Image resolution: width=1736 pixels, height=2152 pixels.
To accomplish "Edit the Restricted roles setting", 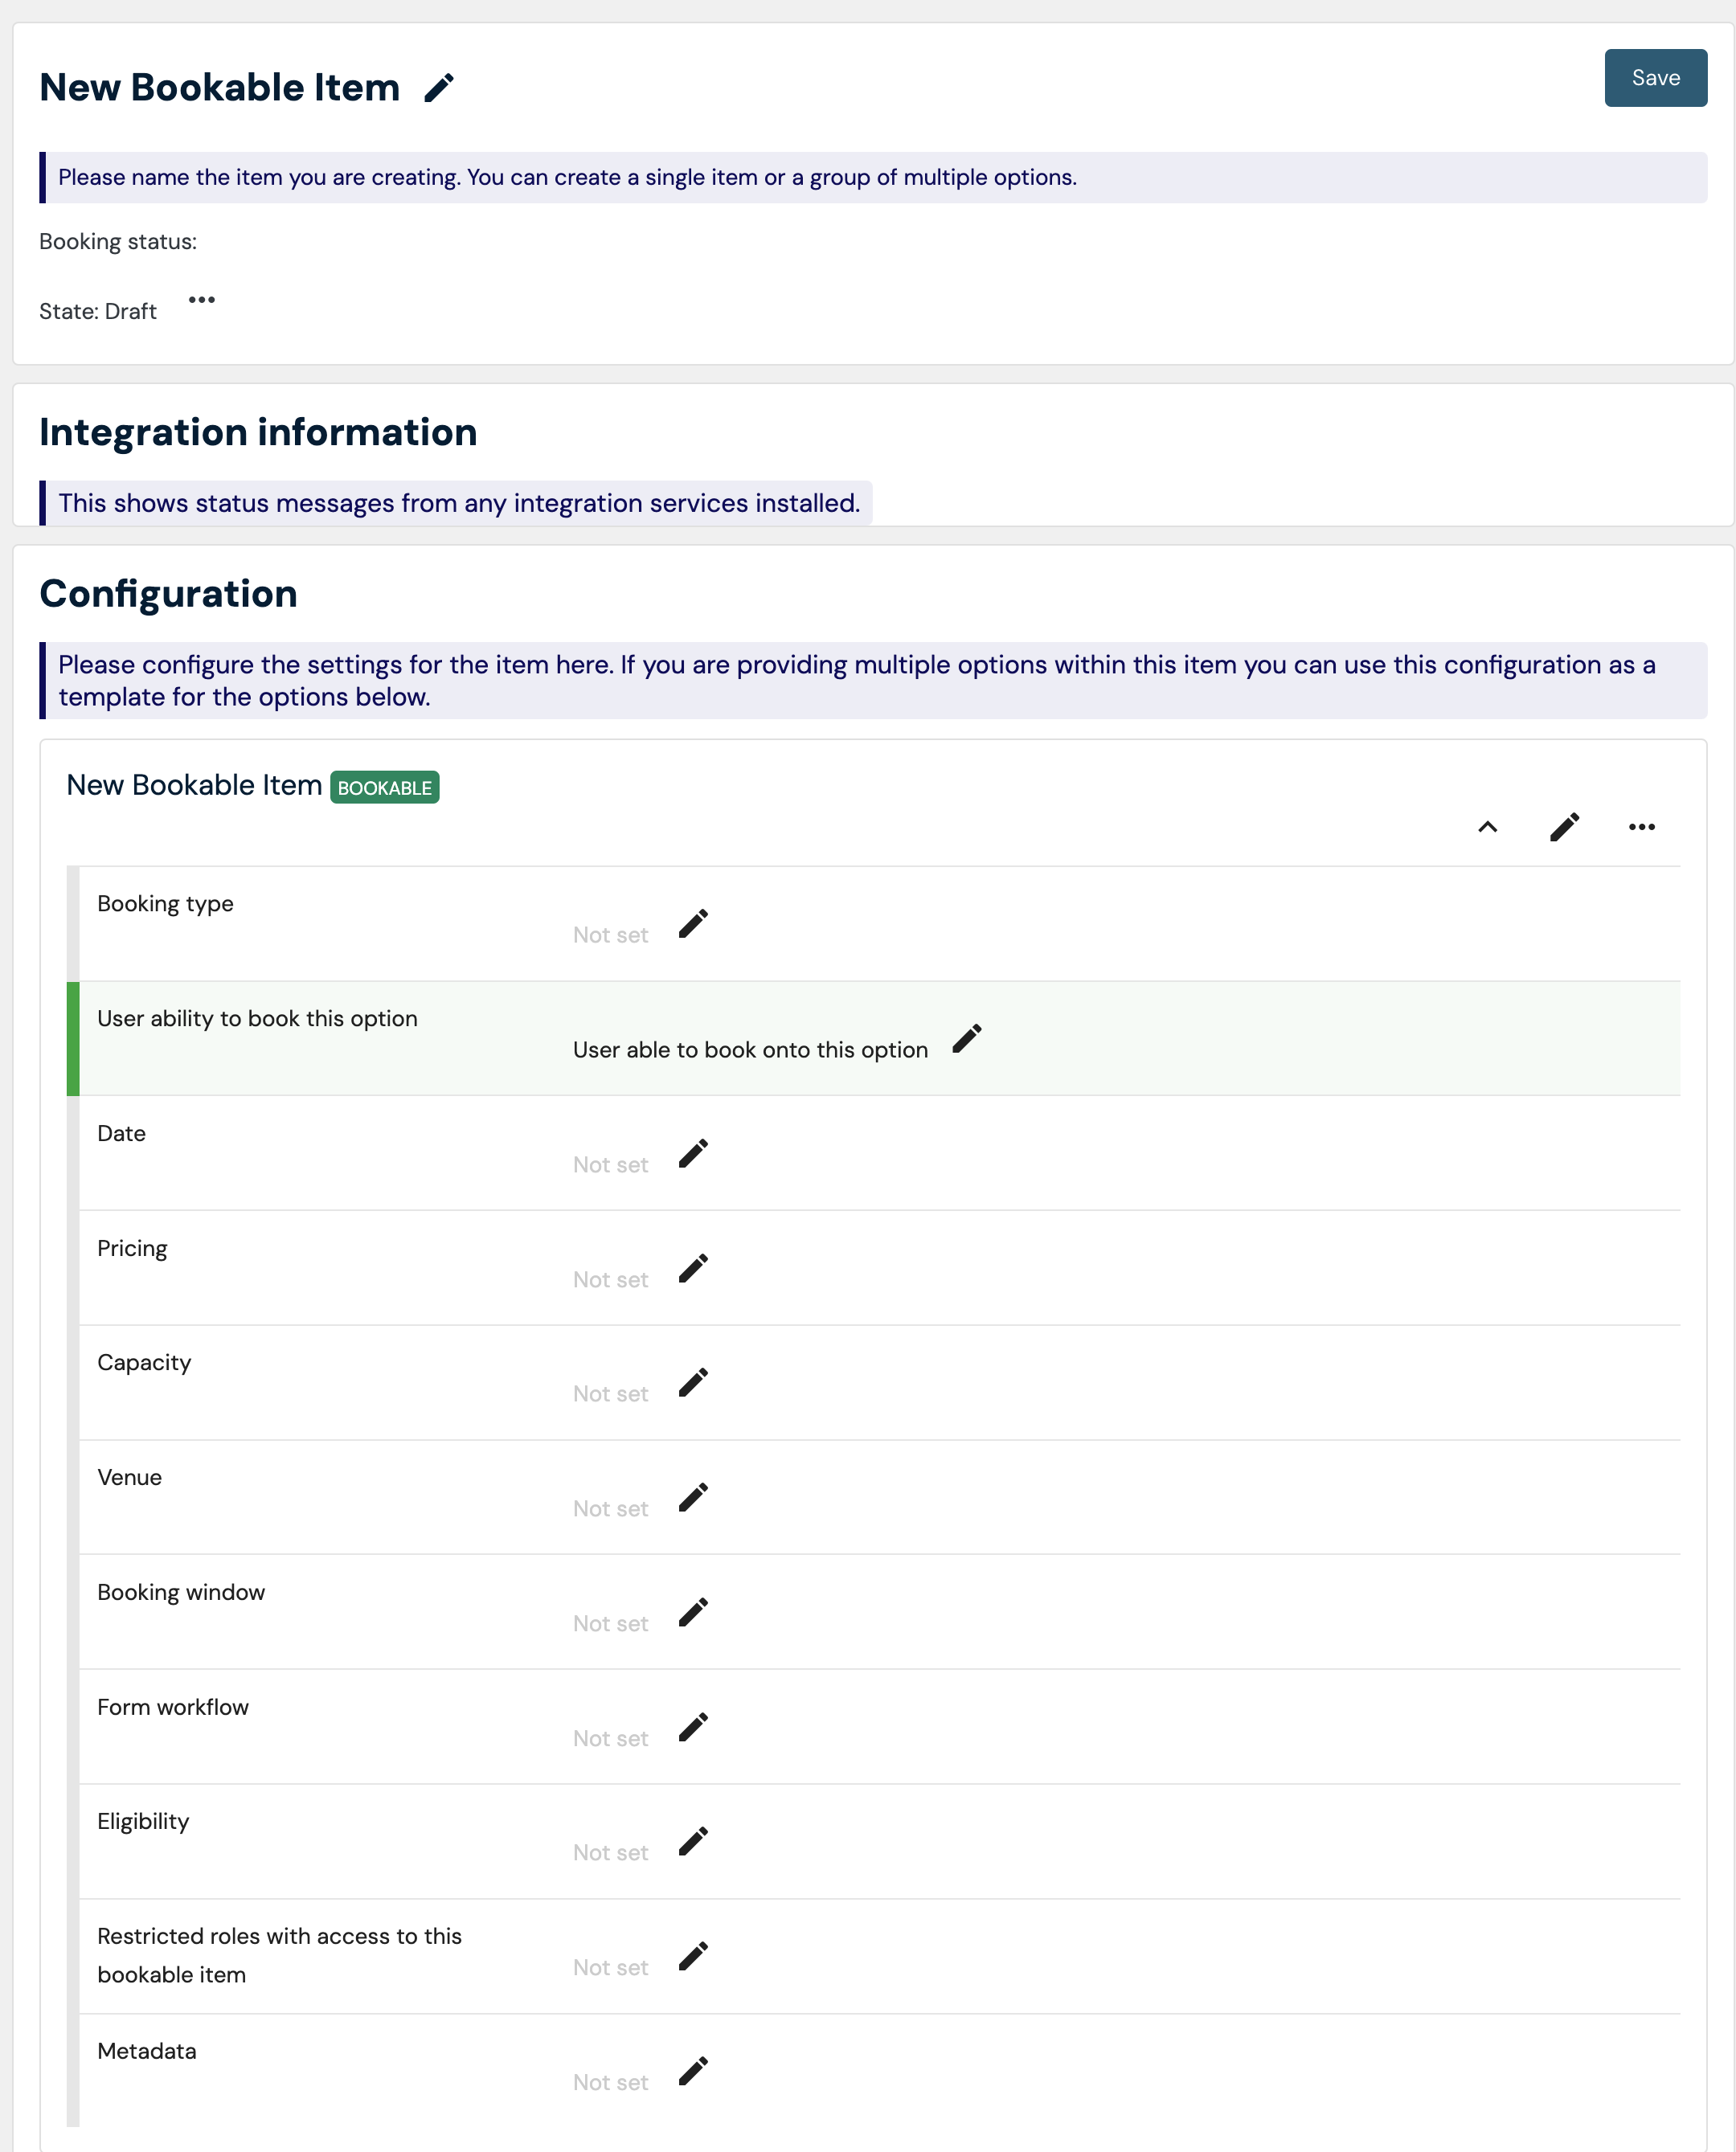I will (x=693, y=1957).
